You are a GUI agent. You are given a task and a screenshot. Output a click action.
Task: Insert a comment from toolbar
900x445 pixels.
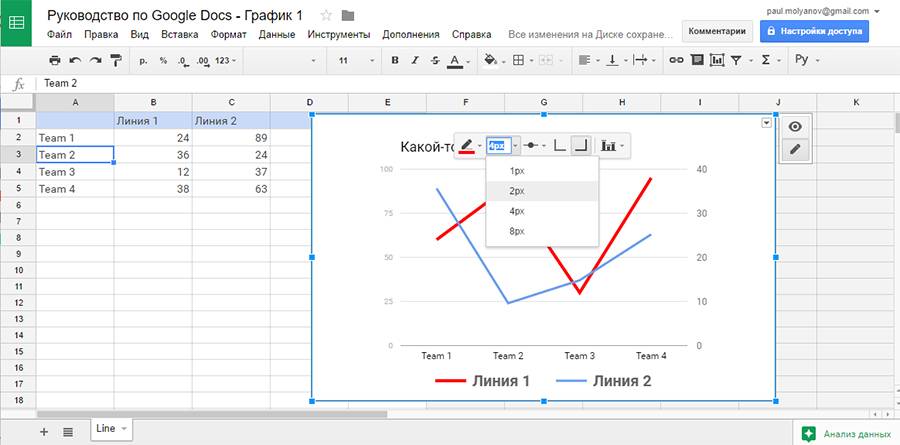696,60
